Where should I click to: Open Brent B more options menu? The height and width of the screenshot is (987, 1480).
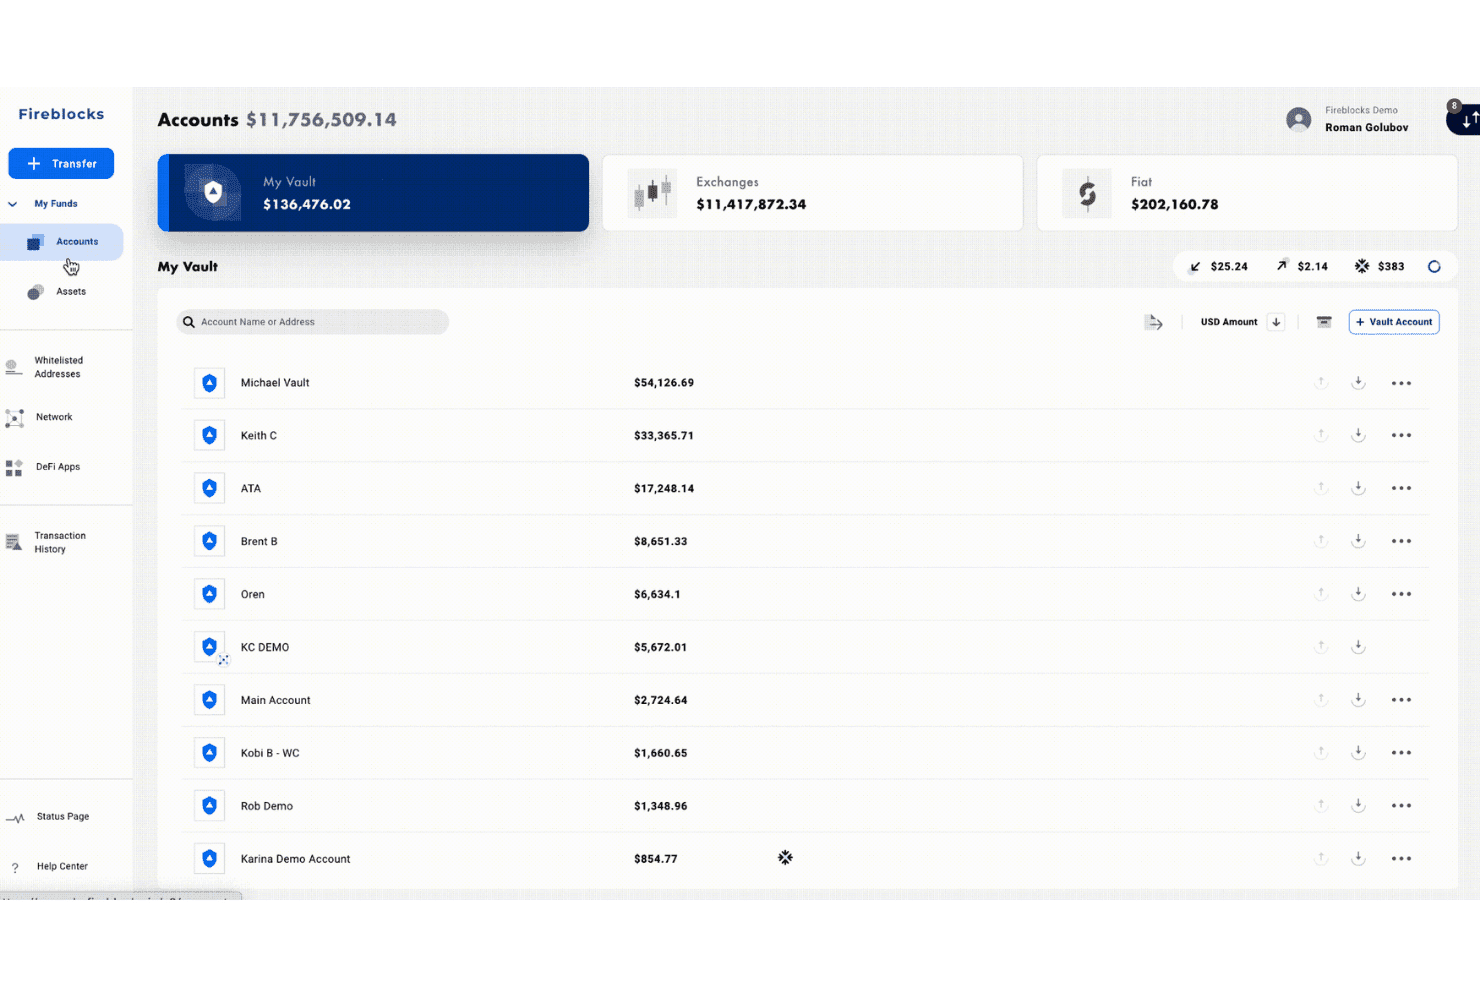1401,542
